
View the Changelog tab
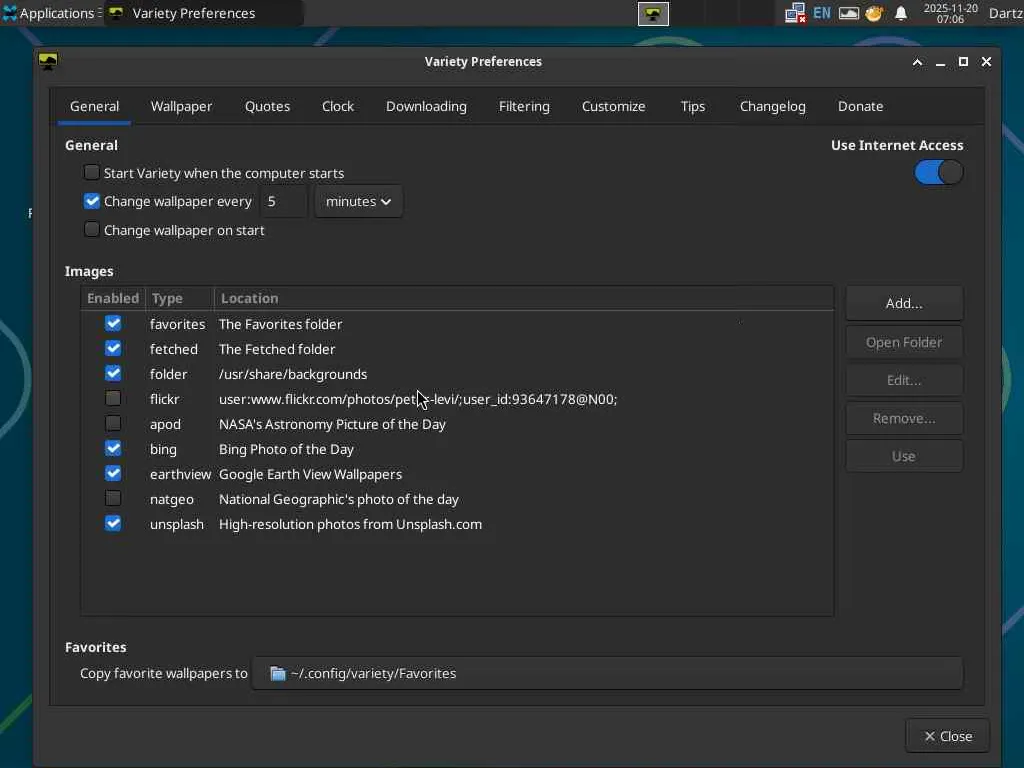773,106
